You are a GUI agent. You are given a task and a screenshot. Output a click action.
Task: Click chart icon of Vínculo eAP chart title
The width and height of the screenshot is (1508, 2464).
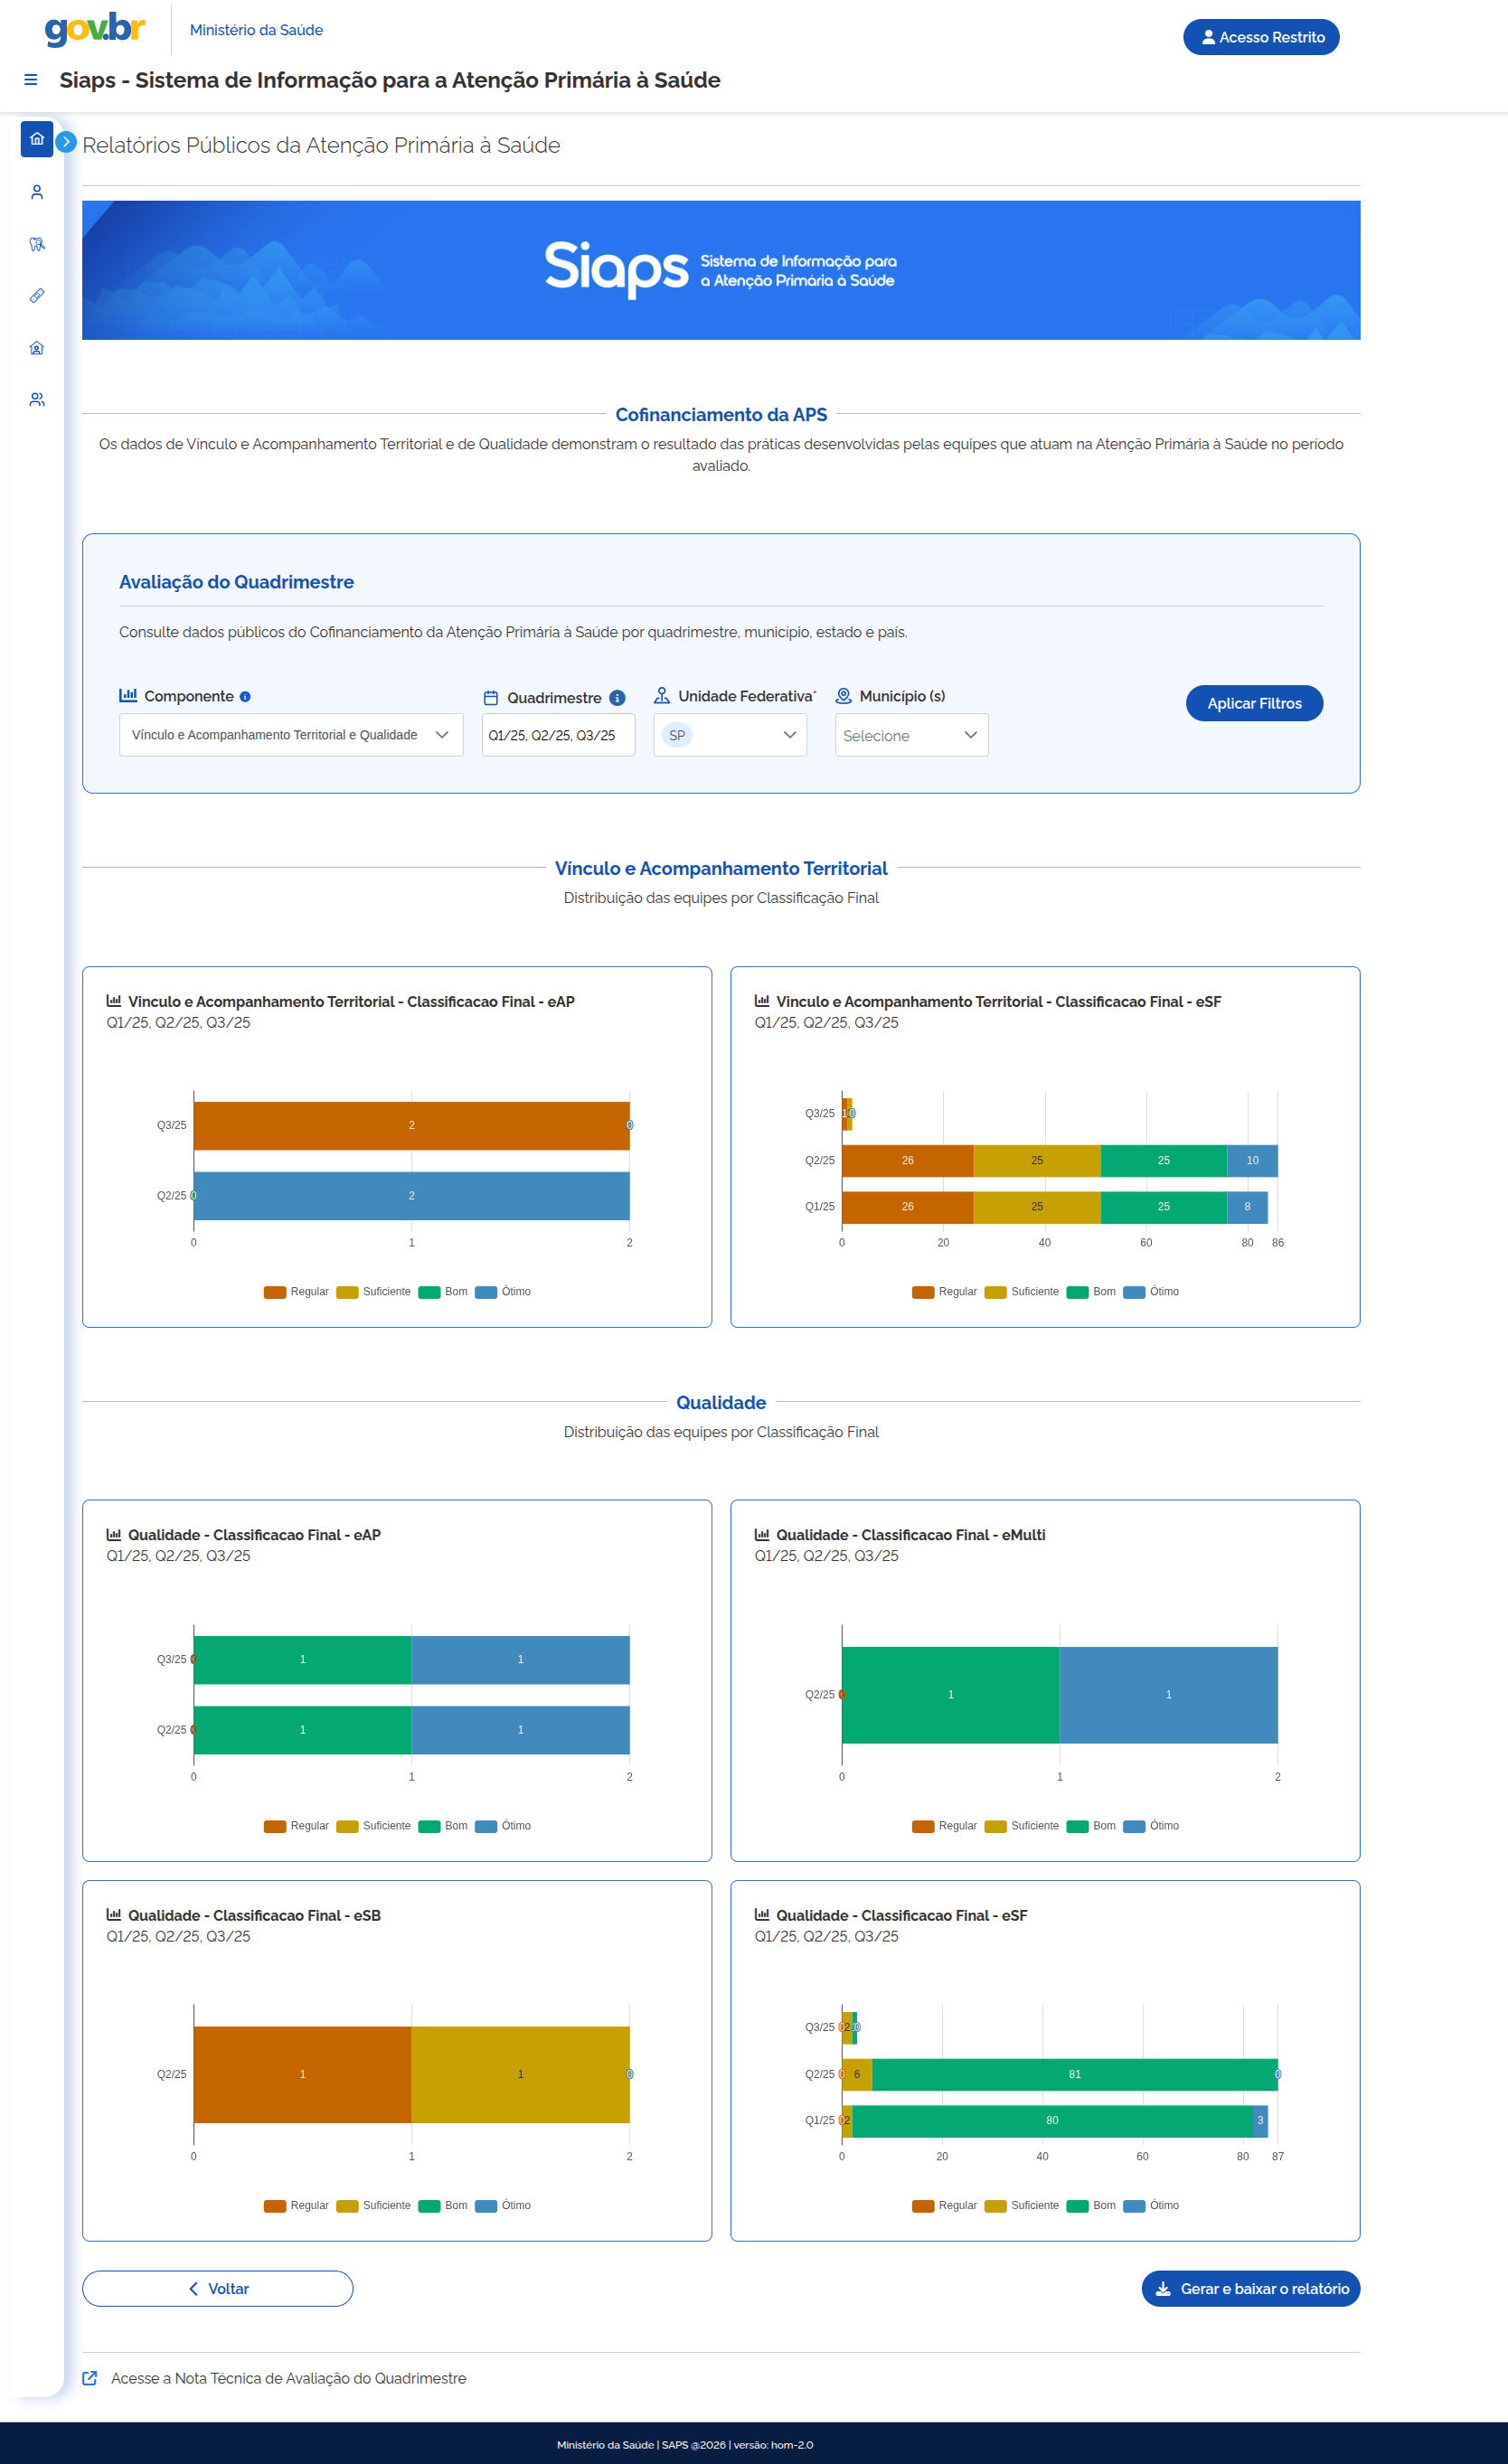[114, 1001]
